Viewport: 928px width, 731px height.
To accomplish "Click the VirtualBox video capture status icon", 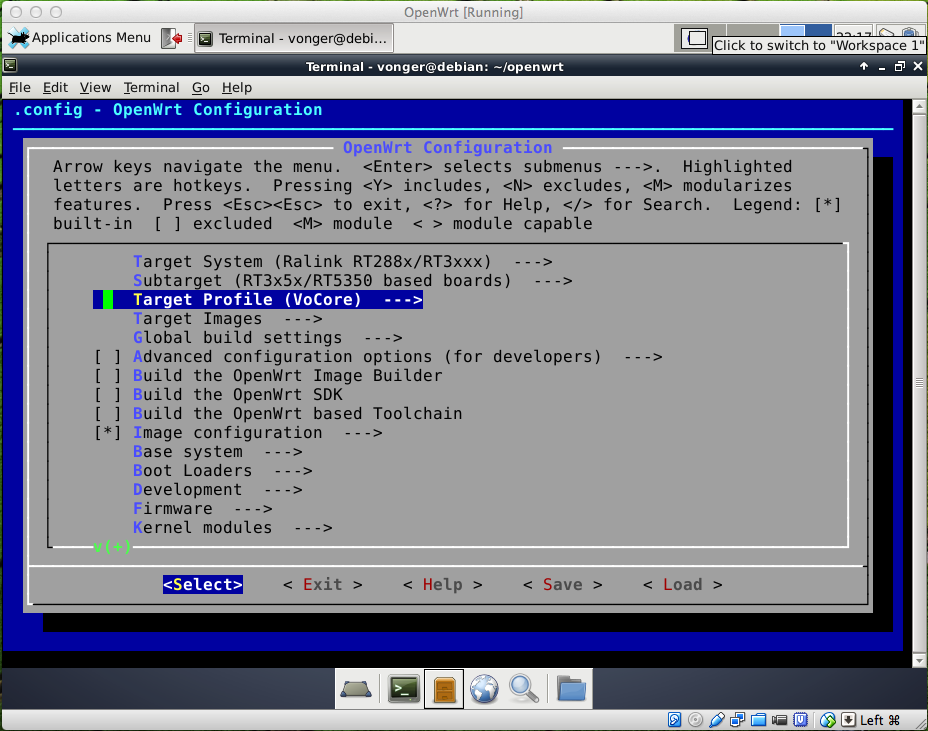I will [x=779, y=720].
